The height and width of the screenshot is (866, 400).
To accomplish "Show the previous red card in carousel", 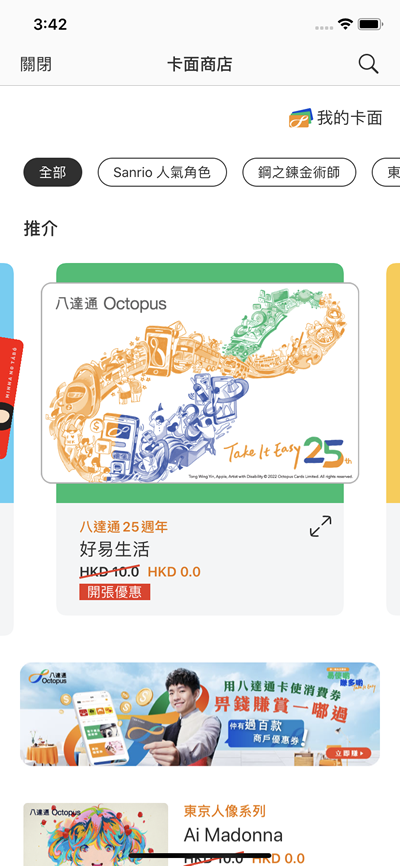I will click(x=7, y=400).
